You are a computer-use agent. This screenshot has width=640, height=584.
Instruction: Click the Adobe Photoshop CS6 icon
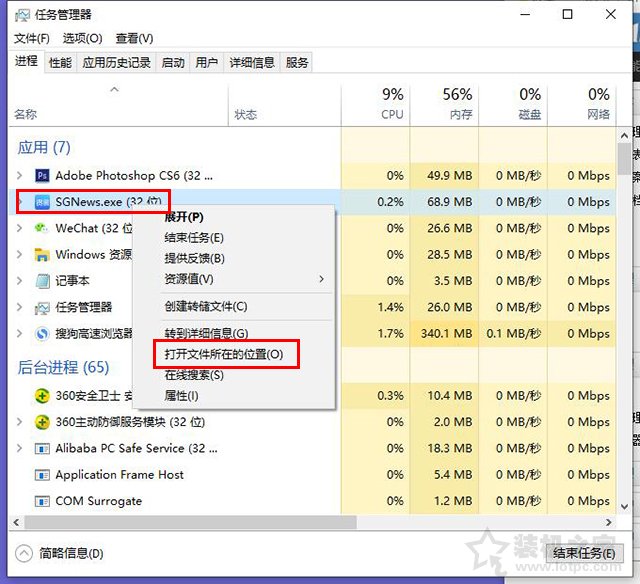tap(42, 176)
